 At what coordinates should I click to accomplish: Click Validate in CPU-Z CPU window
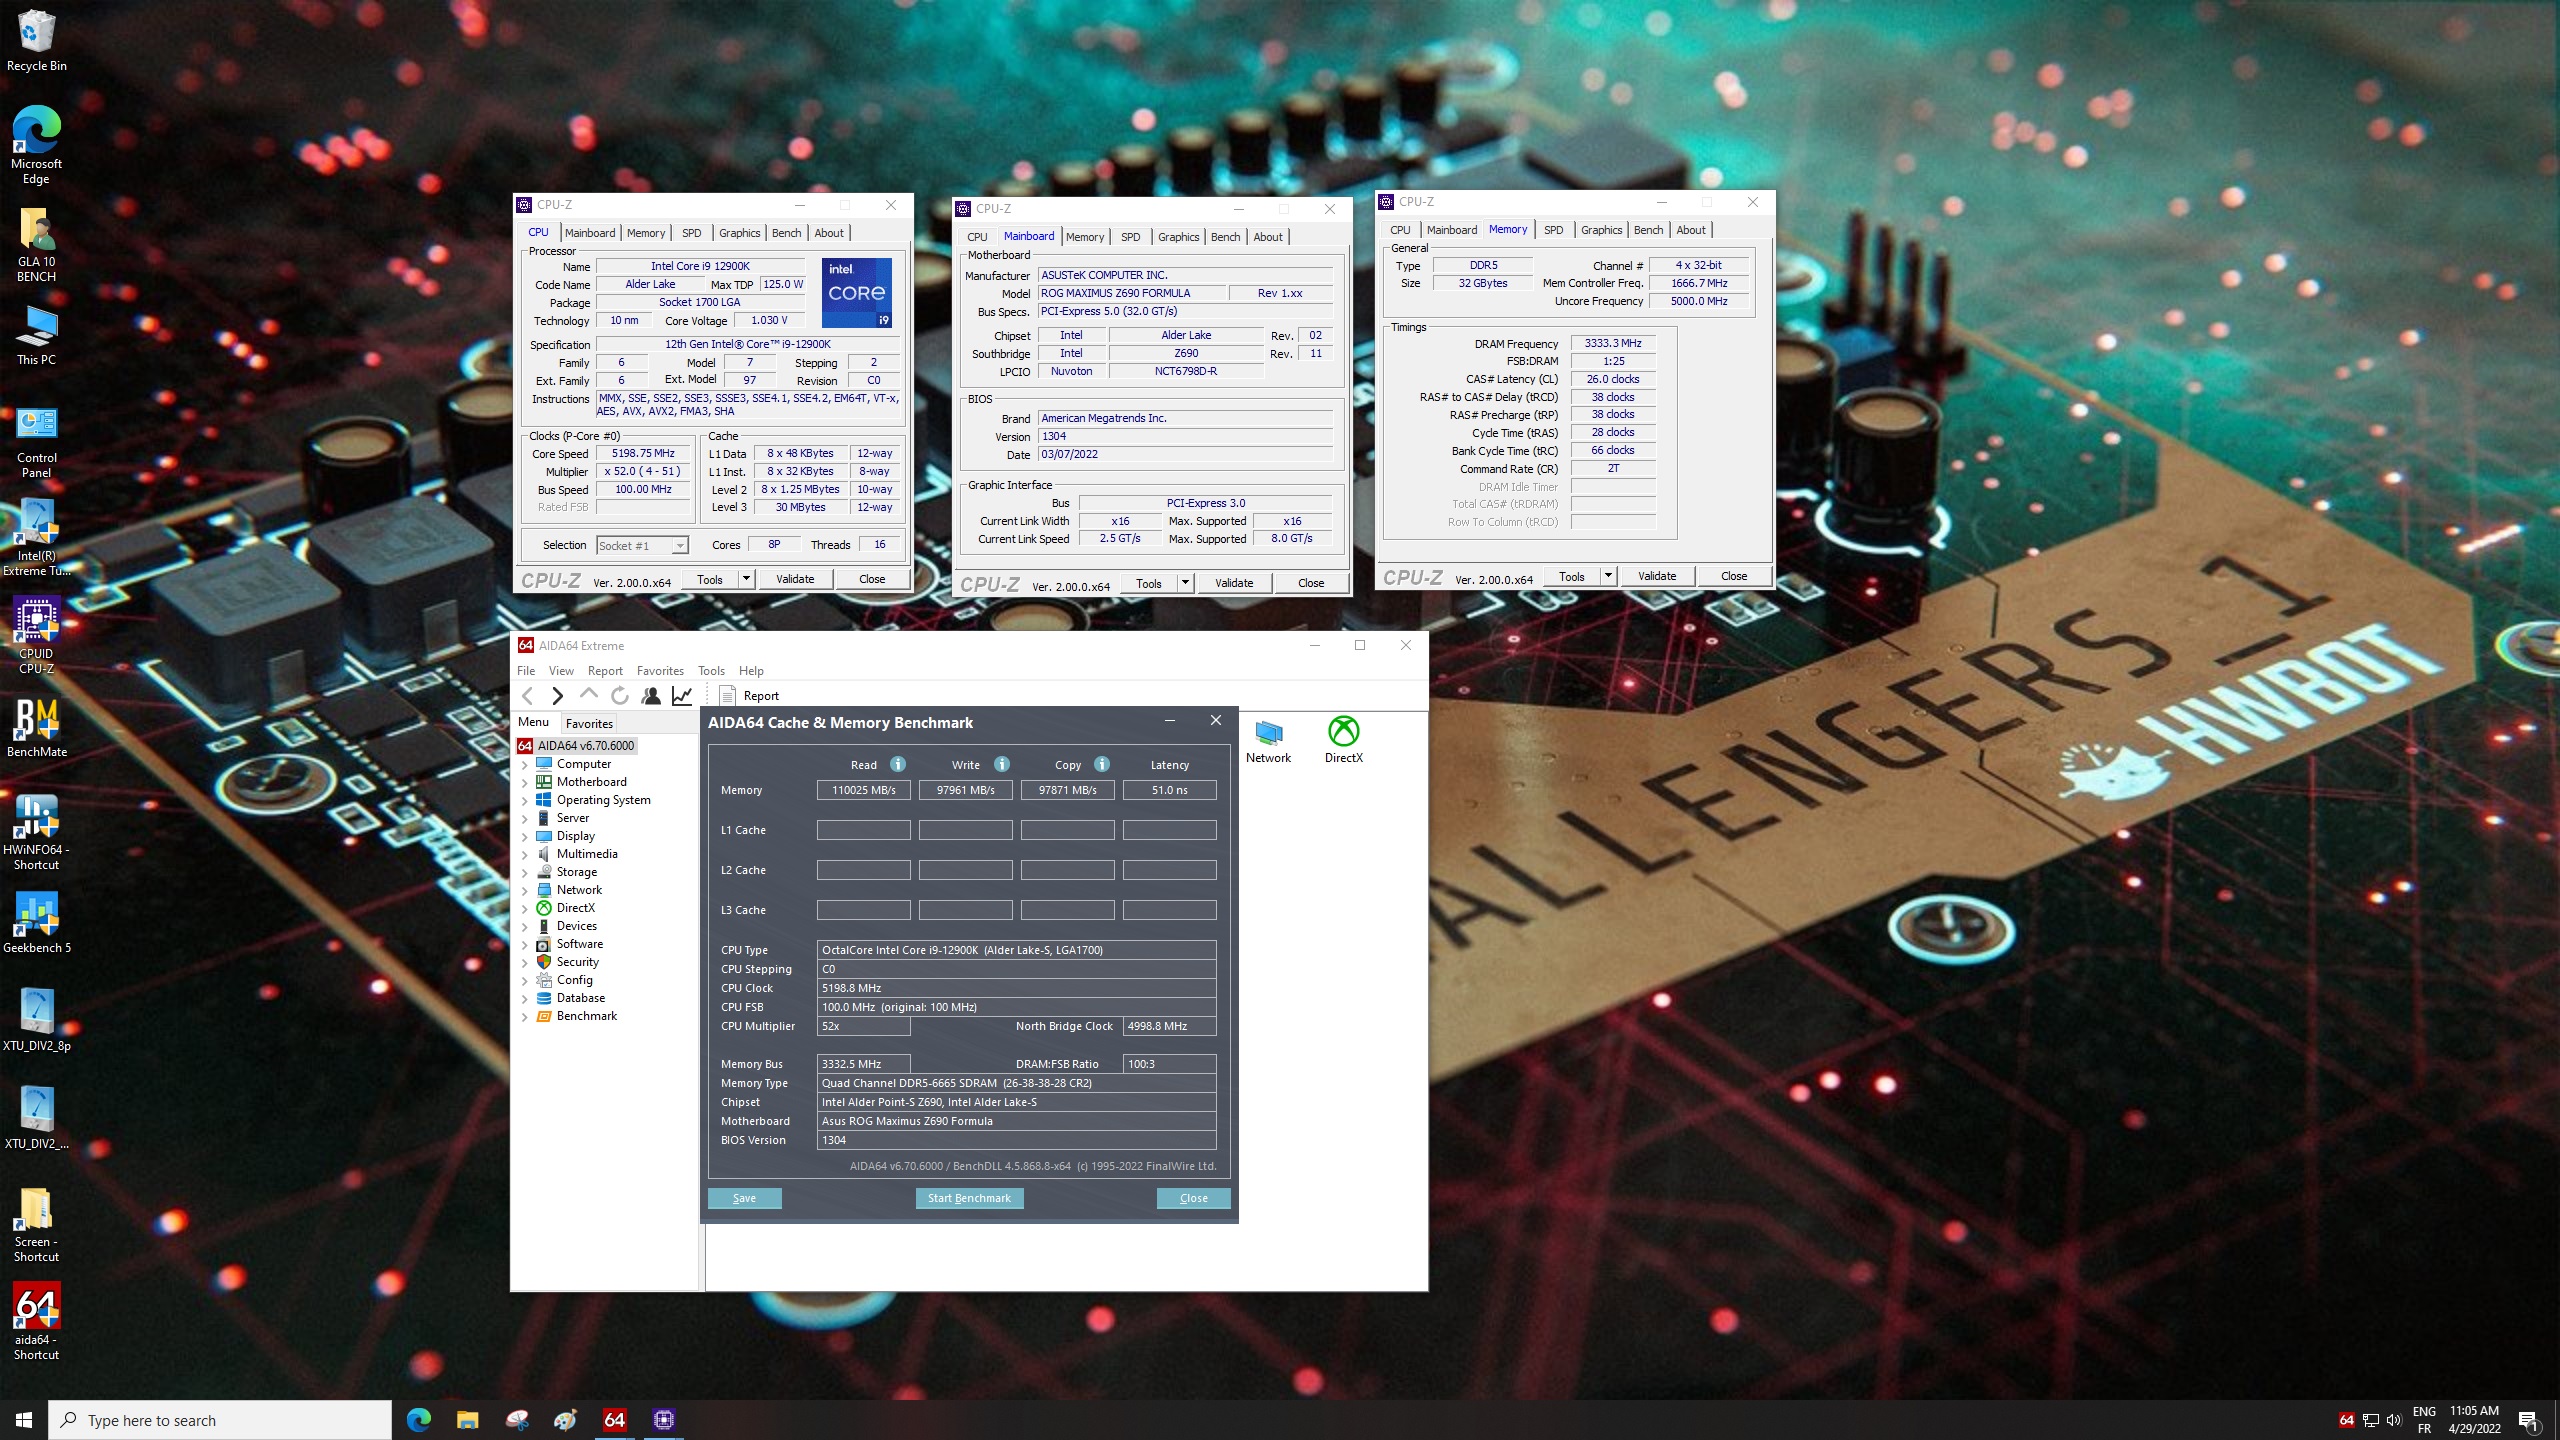pyautogui.click(x=795, y=579)
